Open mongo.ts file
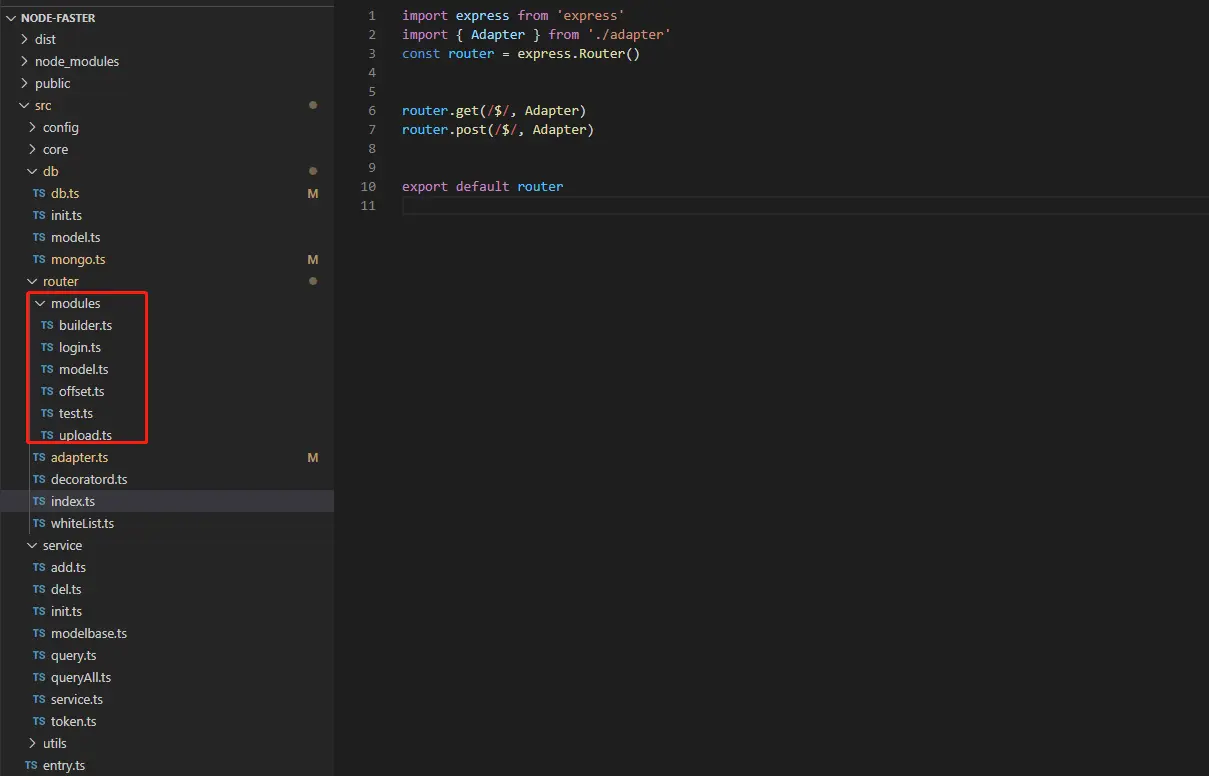Viewport: 1209px width, 776px height. pos(78,259)
